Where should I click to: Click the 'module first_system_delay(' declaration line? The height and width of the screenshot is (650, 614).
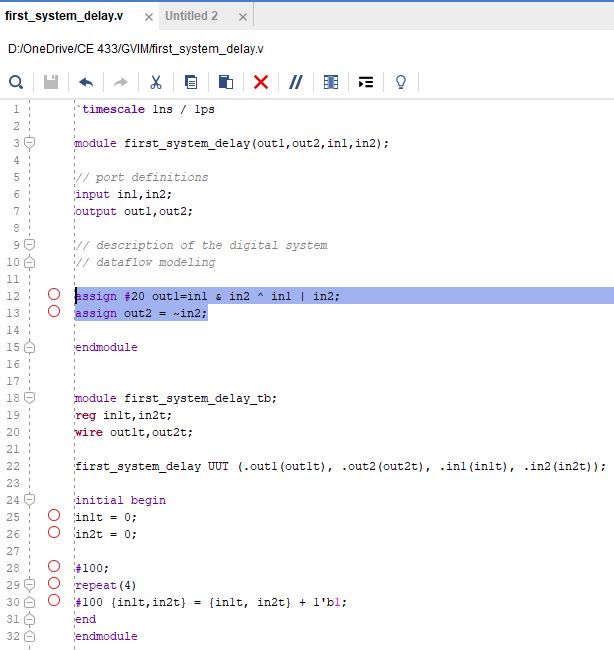pyautogui.click(x=232, y=143)
